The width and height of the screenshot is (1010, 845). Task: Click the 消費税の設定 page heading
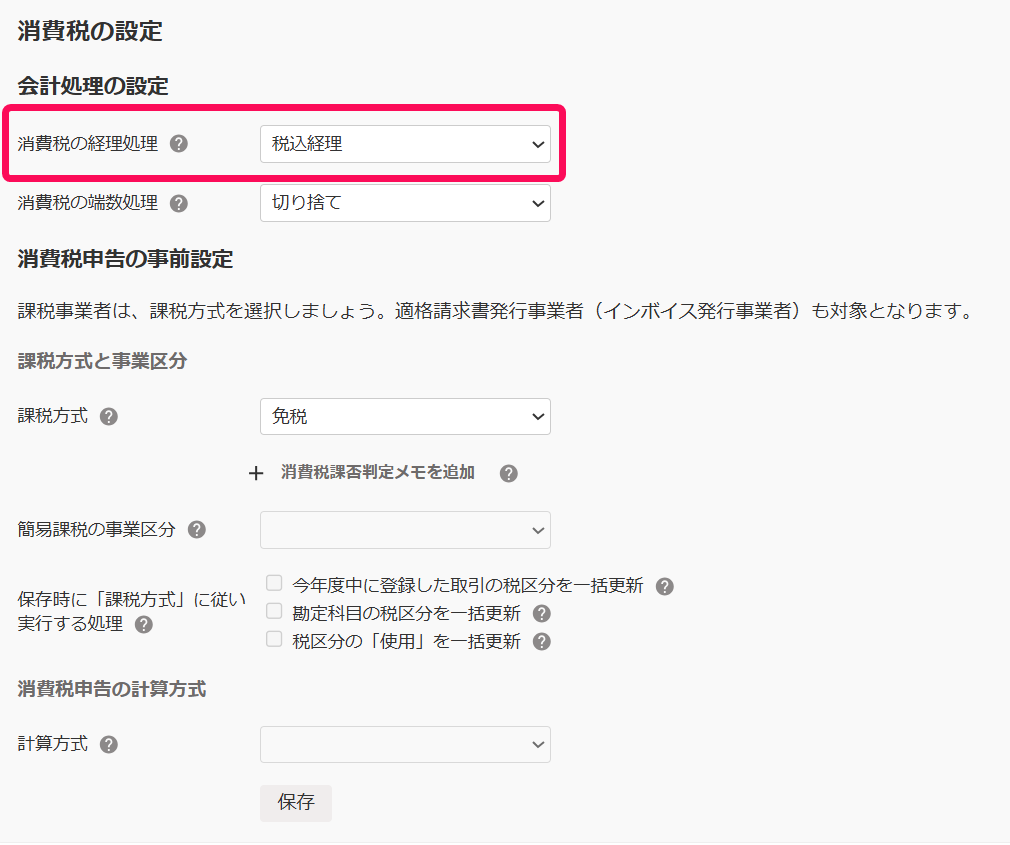click(90, 31)
